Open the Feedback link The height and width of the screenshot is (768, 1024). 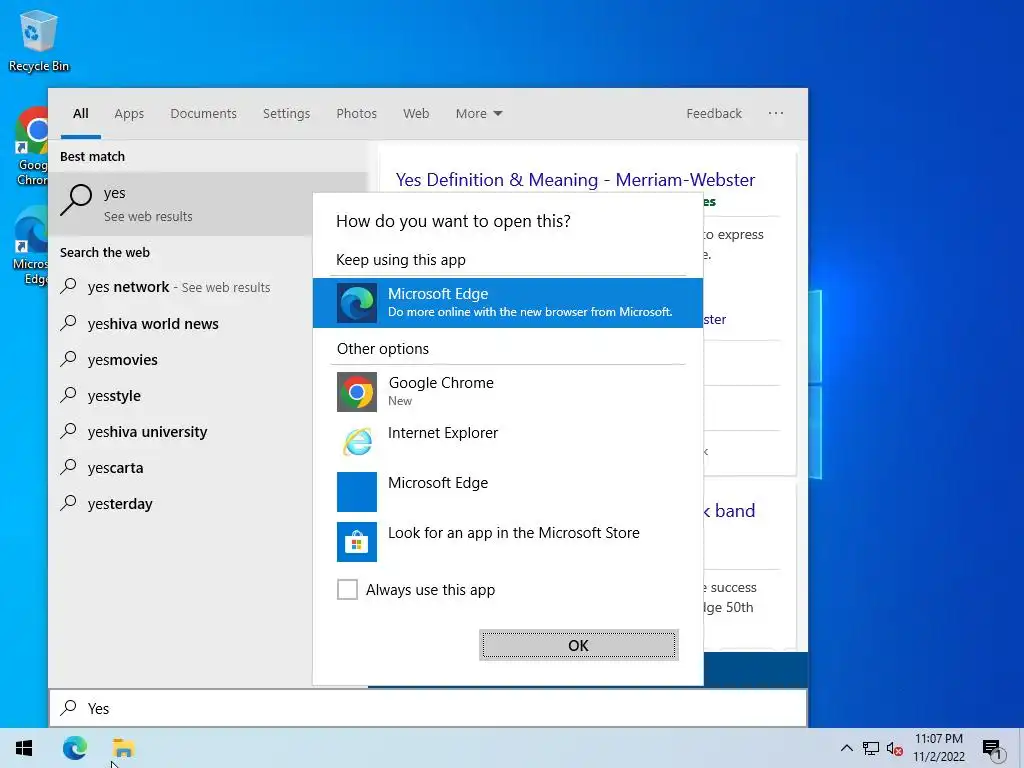coord(714,114)
